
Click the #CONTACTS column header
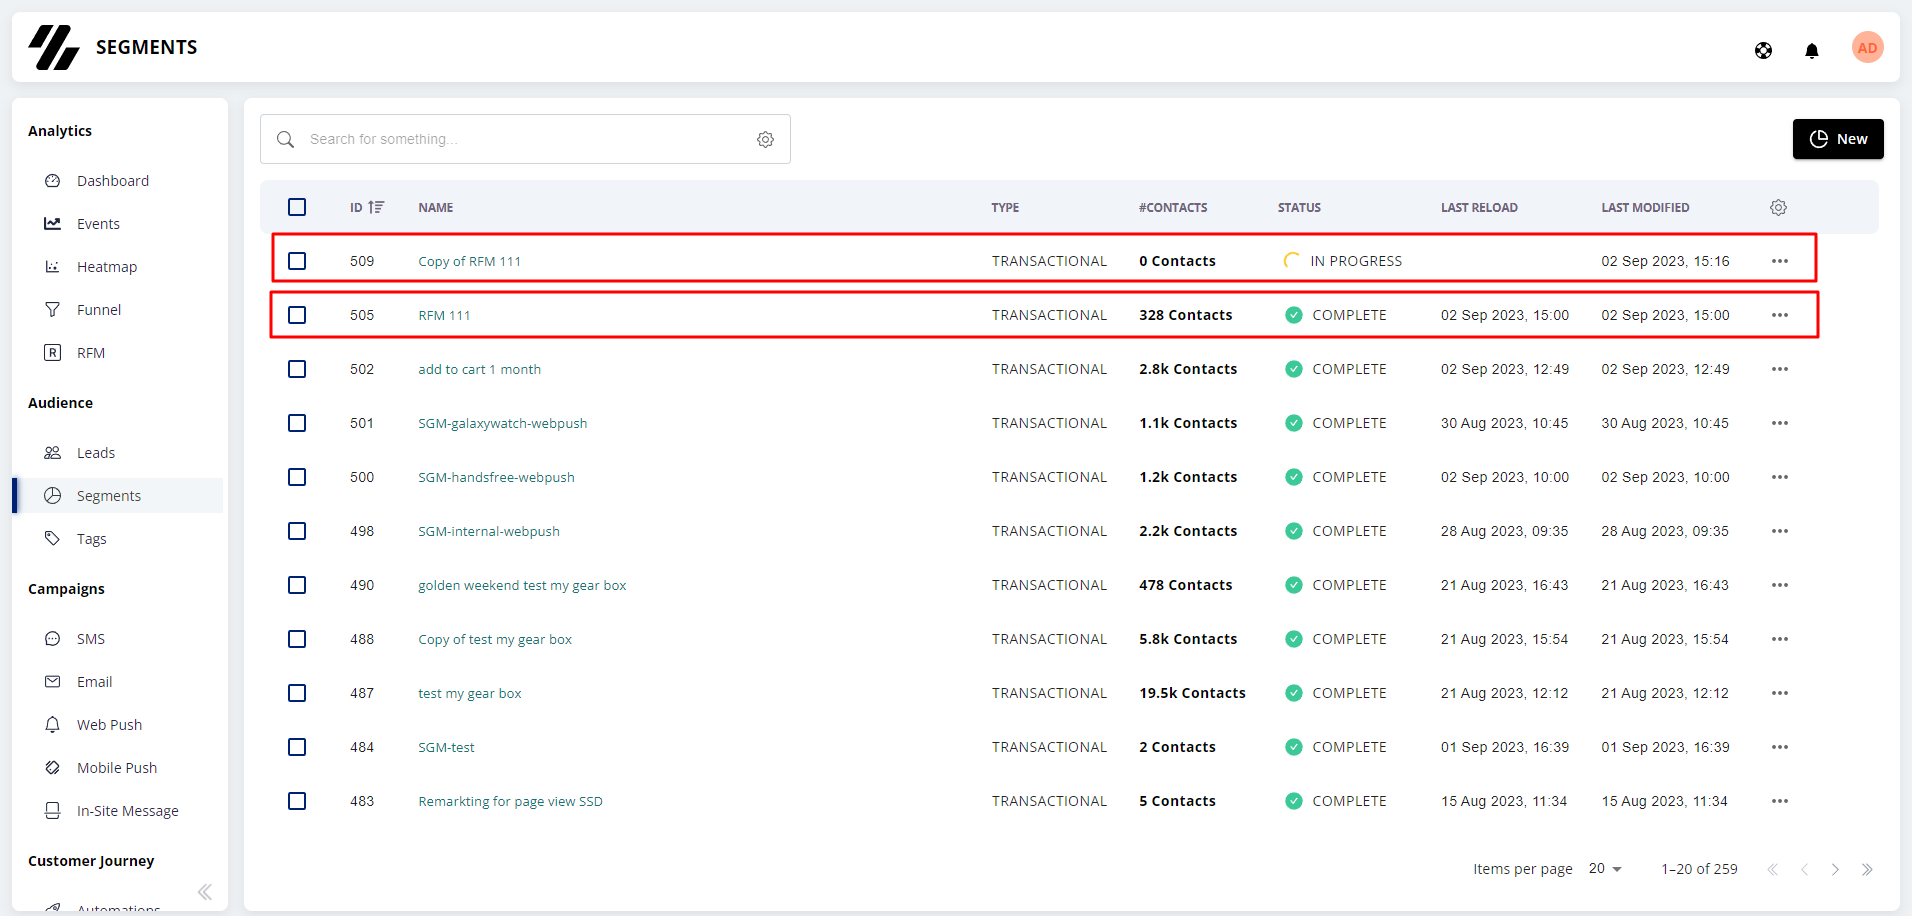pyautogui.click(x=1173, y=207)
